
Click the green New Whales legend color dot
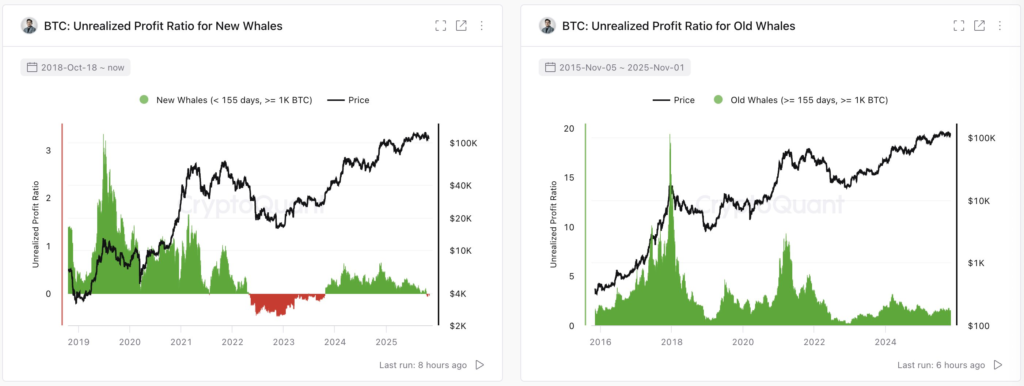pos(144,100)
